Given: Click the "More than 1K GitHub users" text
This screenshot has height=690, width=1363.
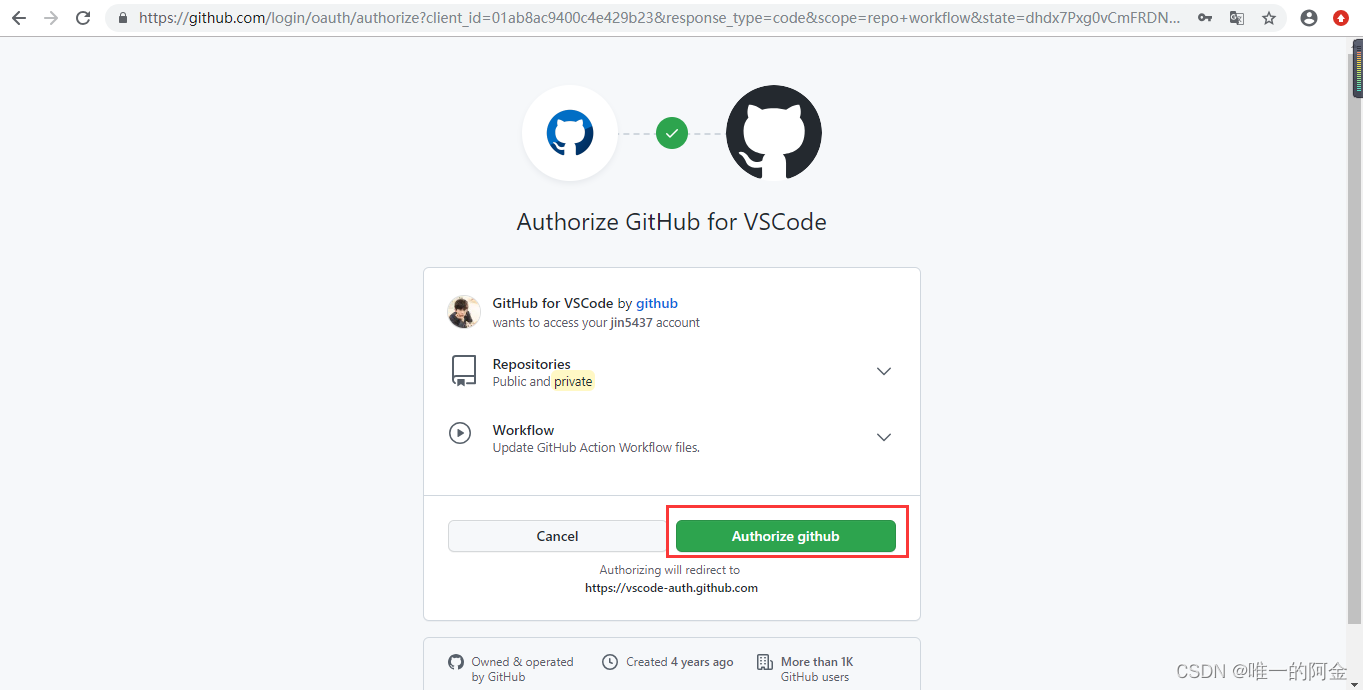Looking at the screenshot, I should click(817, 669).
